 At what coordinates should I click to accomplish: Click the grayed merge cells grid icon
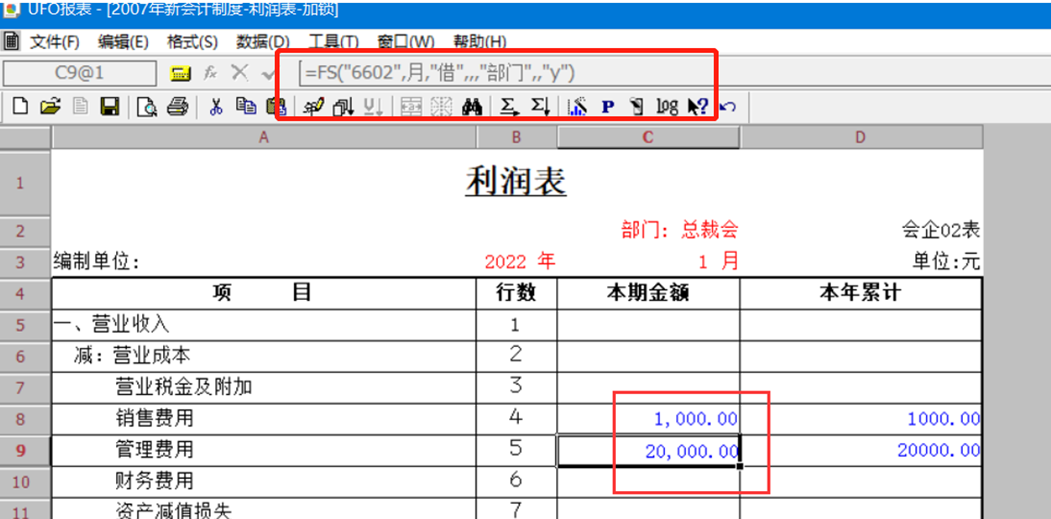410,107
